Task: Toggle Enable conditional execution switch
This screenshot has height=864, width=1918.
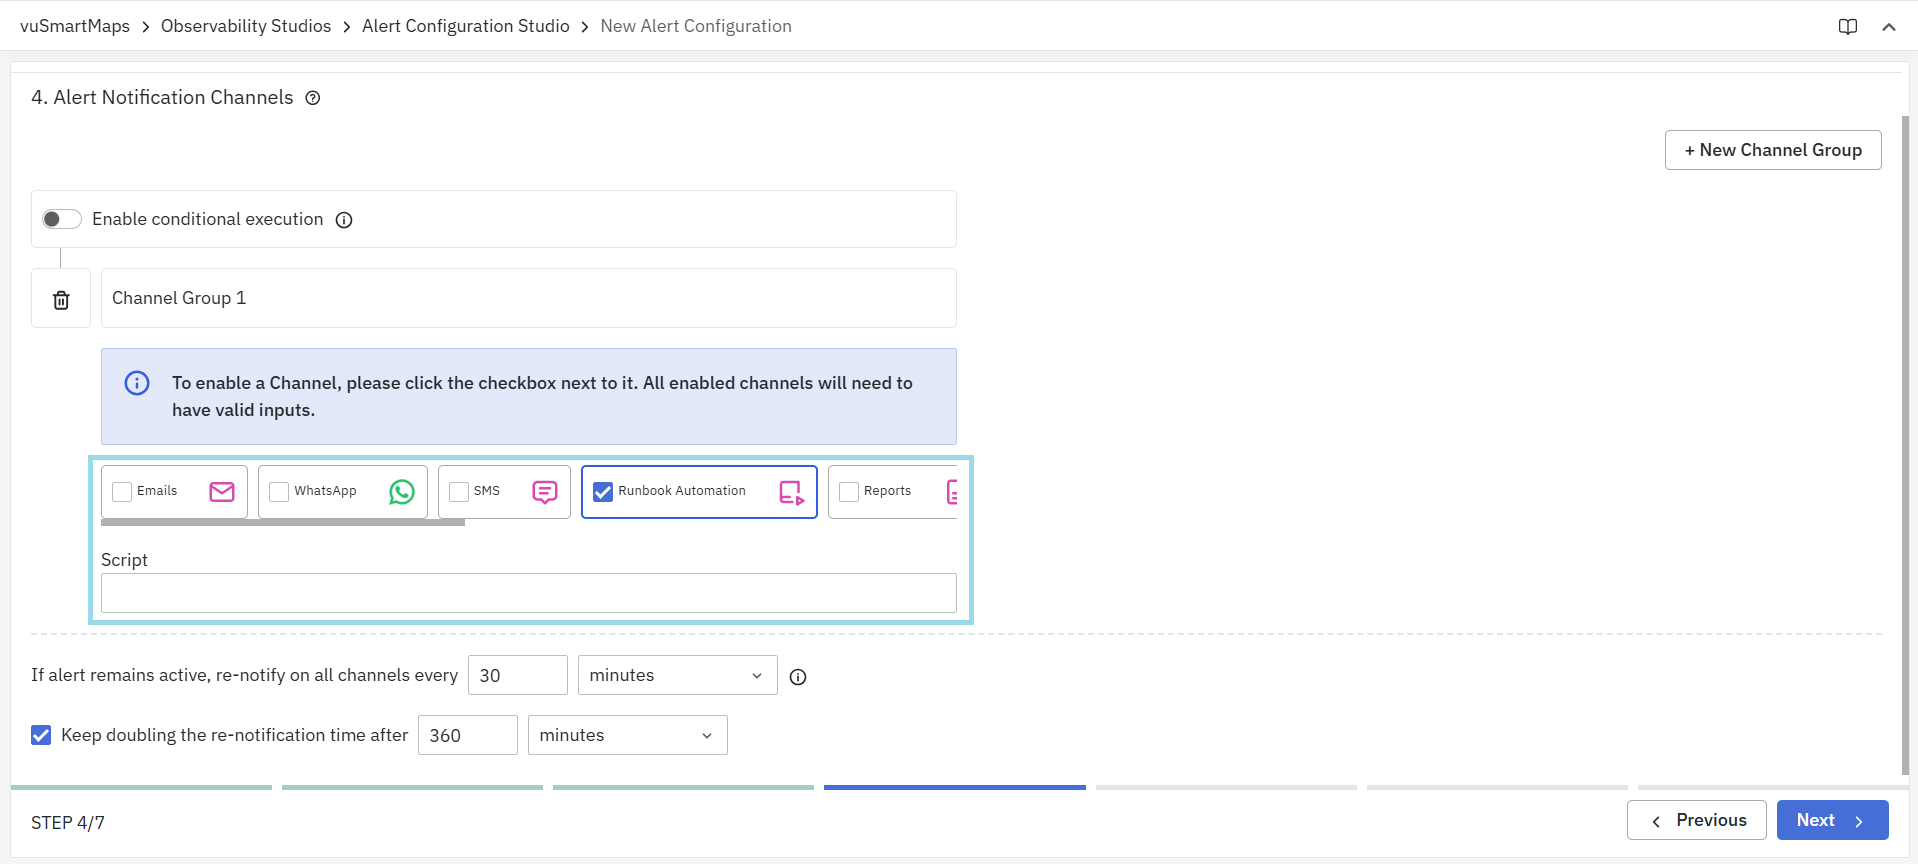Action: click(x=61, y=219)
